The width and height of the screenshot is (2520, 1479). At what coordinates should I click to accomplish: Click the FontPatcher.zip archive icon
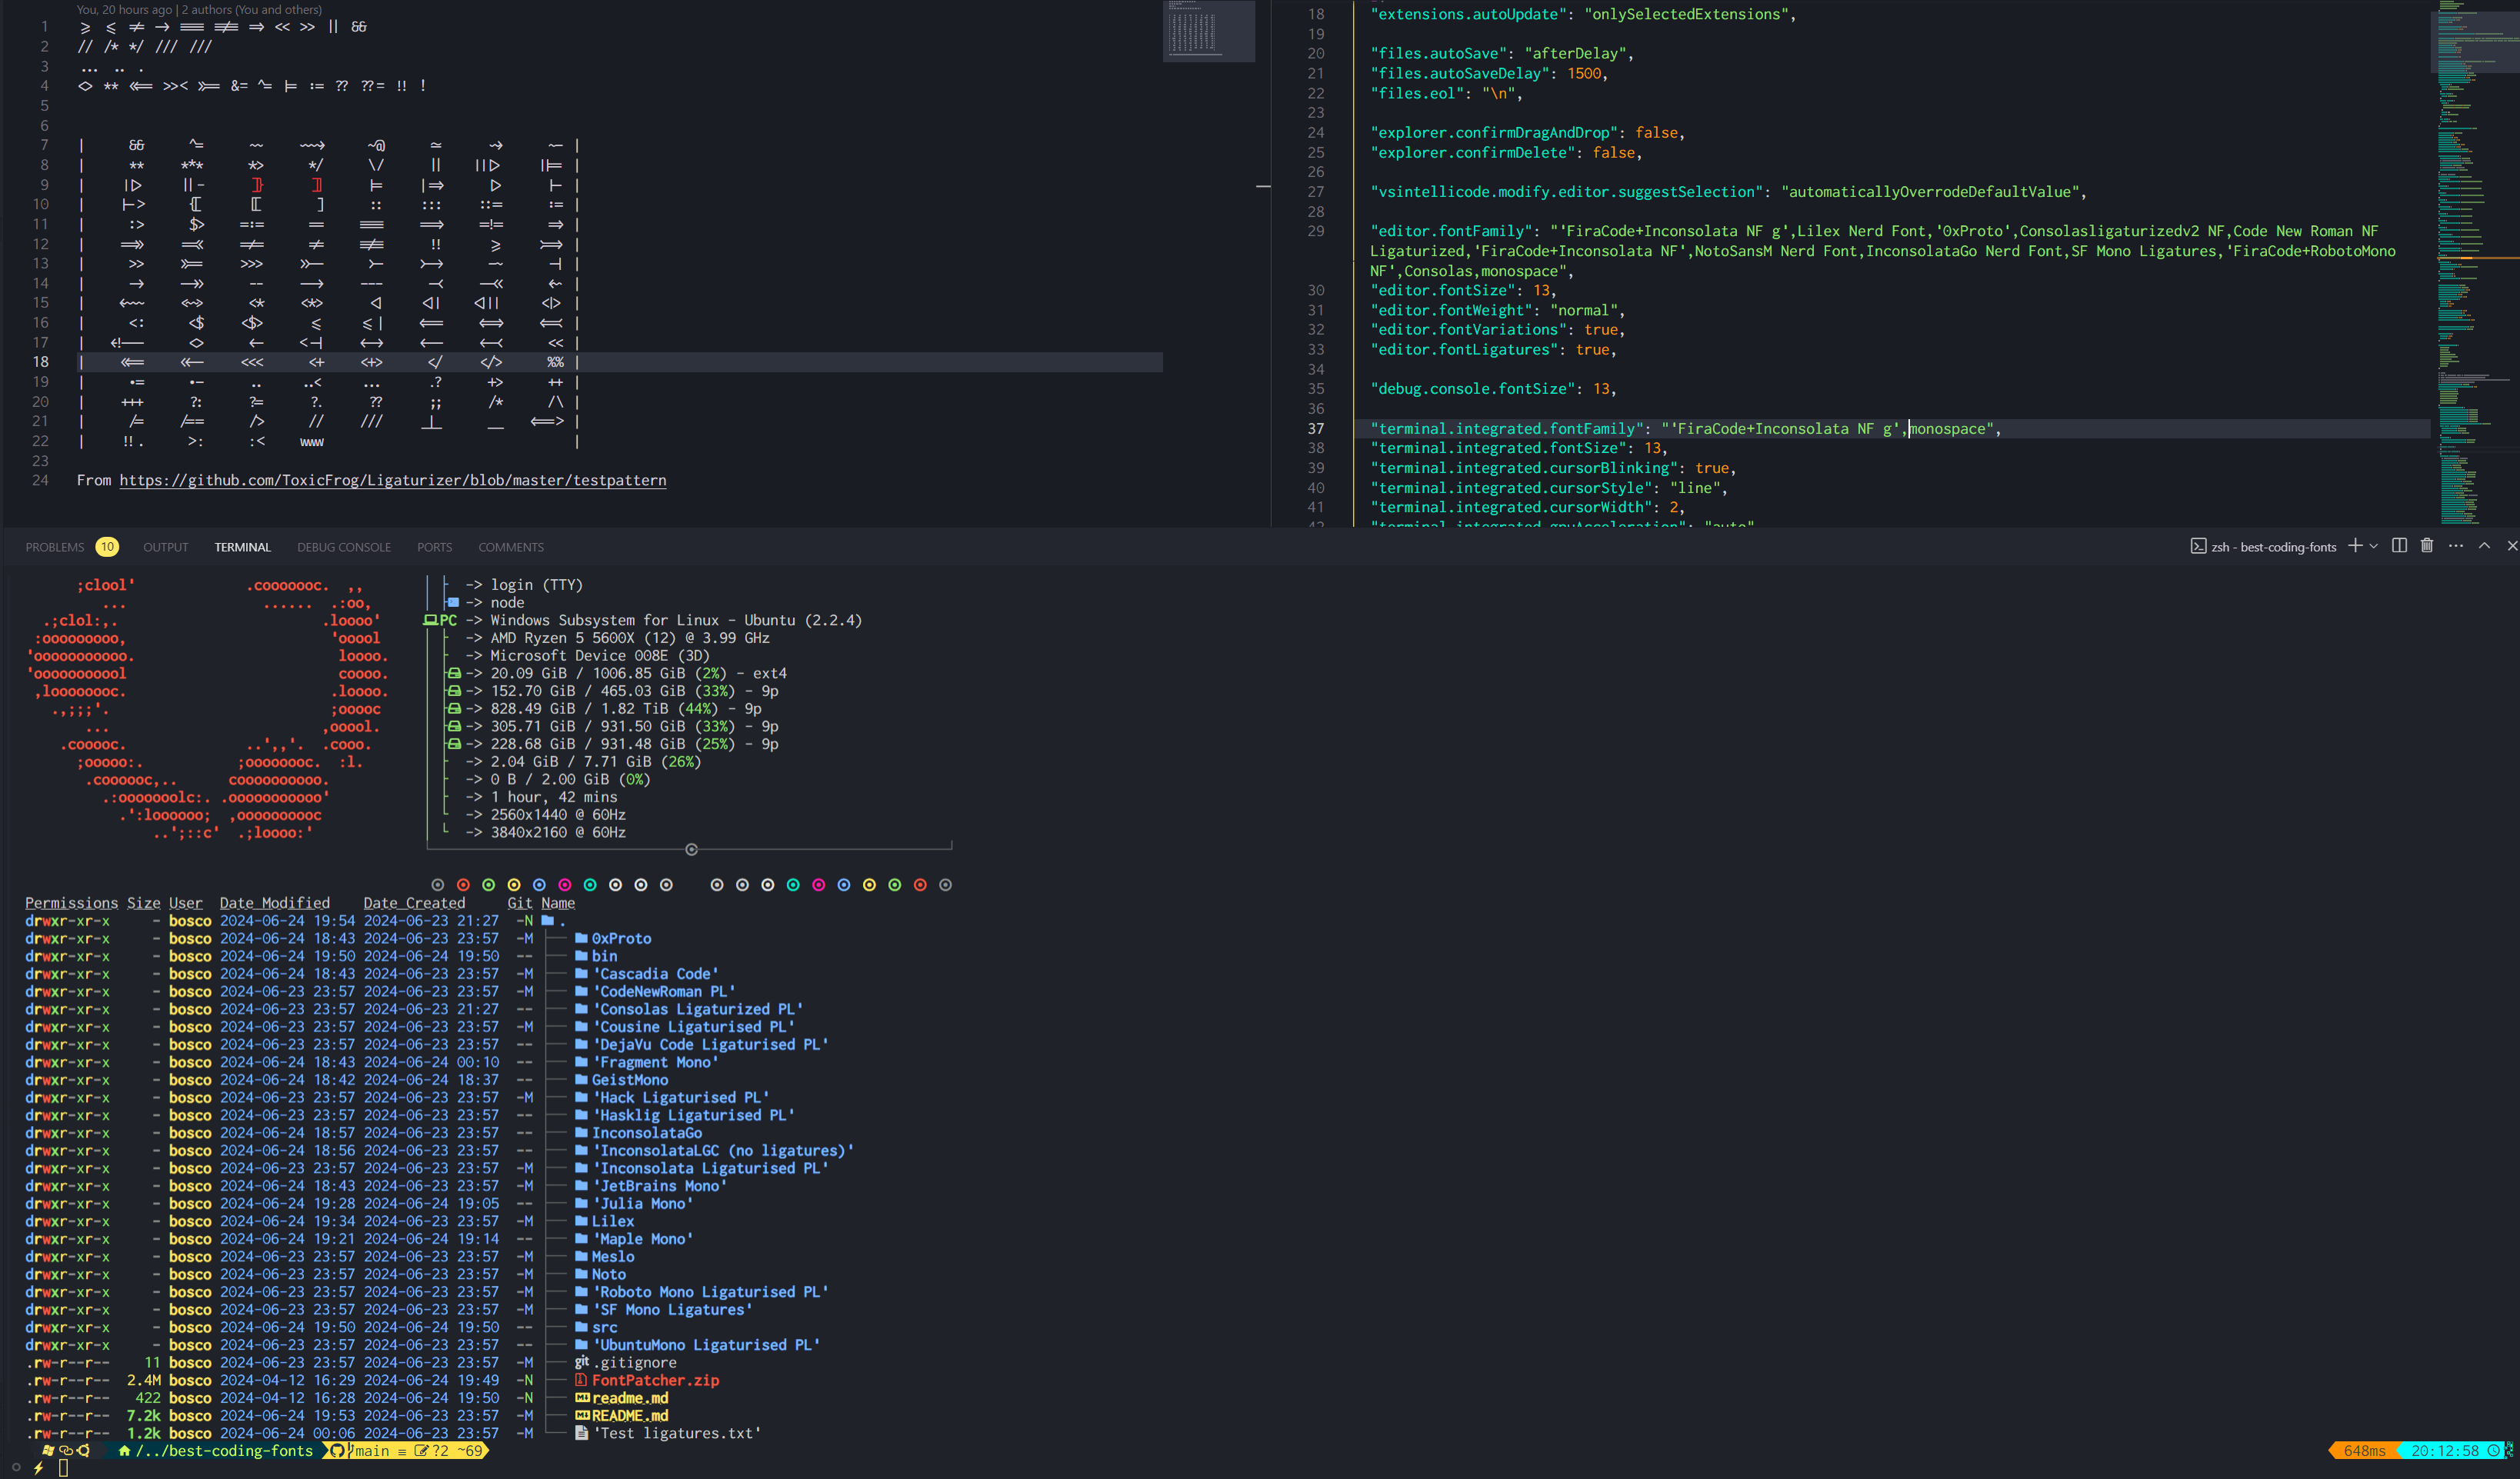point(581,1380)
